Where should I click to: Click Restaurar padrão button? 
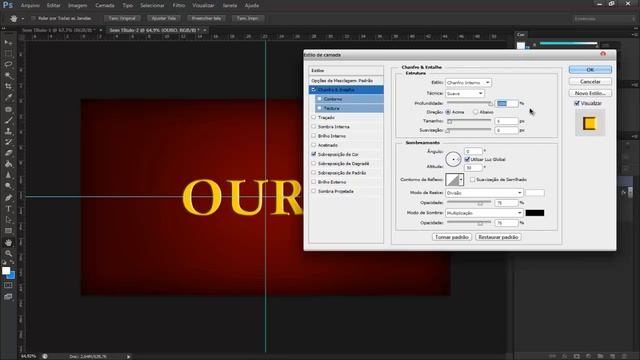pyautogui.click(x=498, y=237)
